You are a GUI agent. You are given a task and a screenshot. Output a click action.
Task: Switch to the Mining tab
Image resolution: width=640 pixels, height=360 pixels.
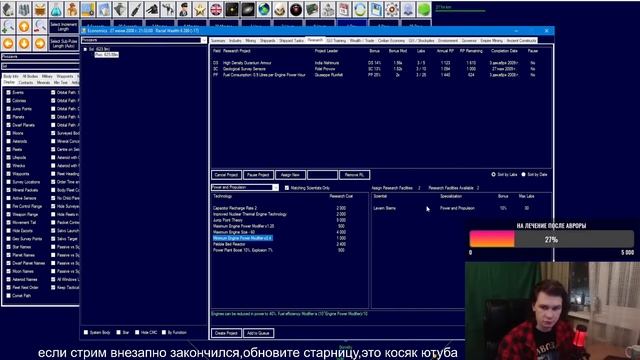251,40
